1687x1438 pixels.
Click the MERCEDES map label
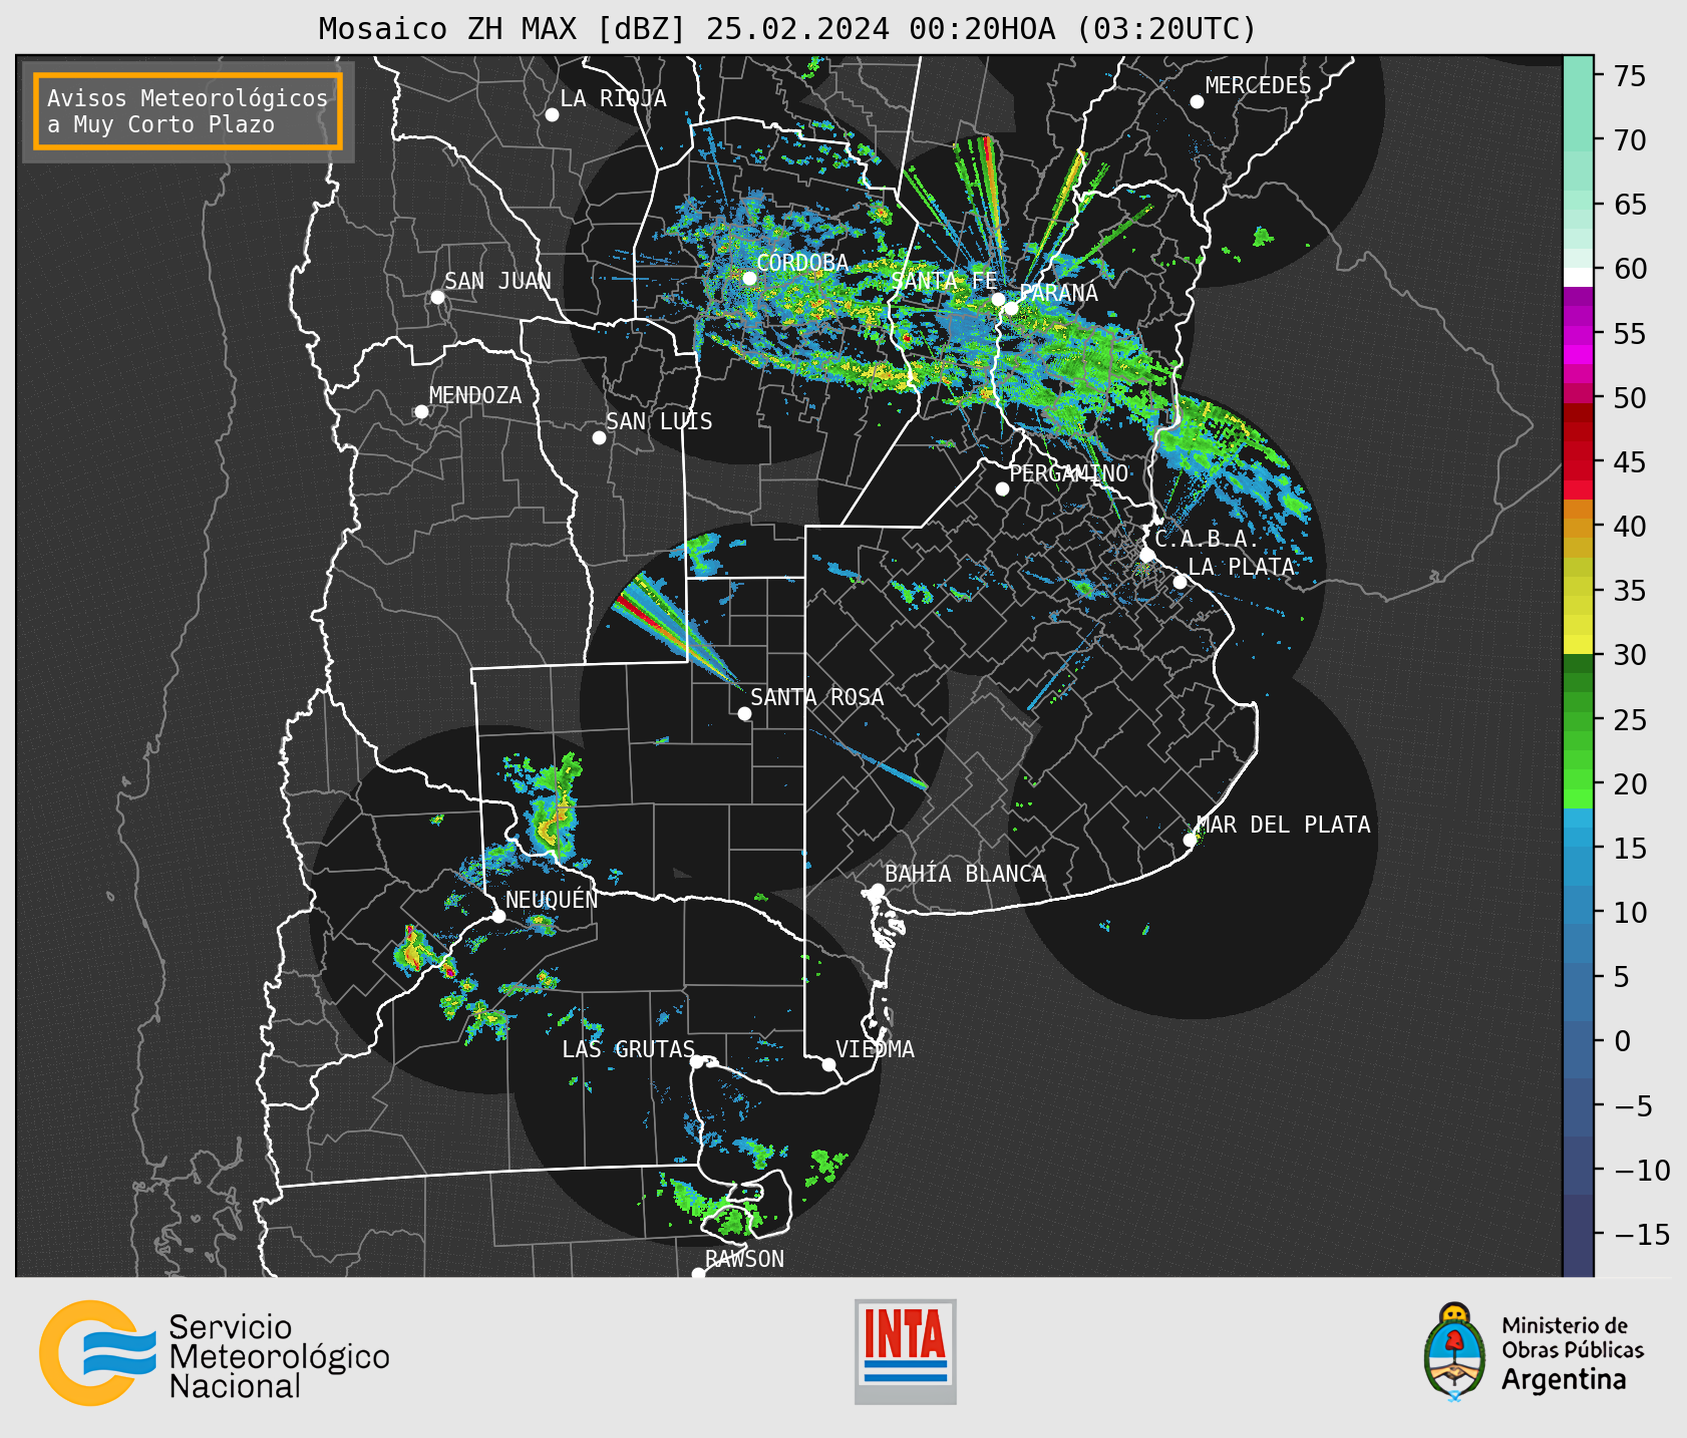pyautogui.click(x=1258, y=86)
